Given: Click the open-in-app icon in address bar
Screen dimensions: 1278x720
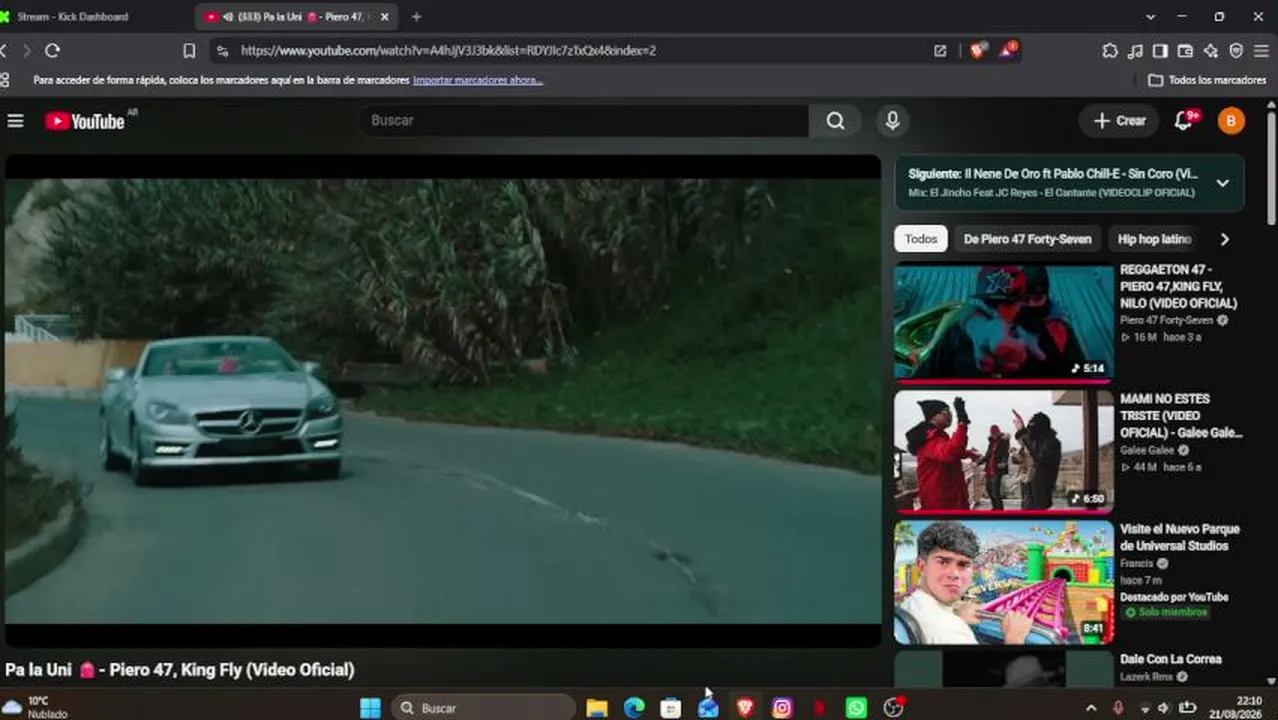Looking at the screenshot, I should point(940,50).
